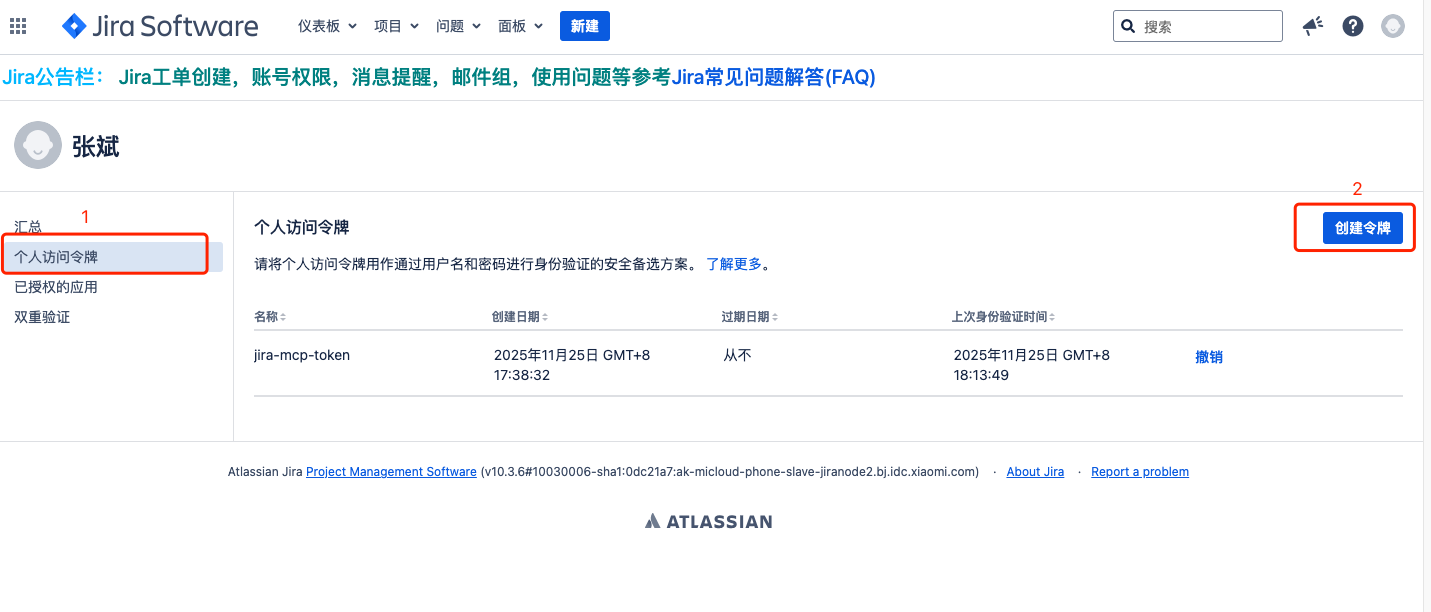1431x612 pixels.
Task: Revoke jira-mcp-token via 撤销 link
Action: [1209, 356]
